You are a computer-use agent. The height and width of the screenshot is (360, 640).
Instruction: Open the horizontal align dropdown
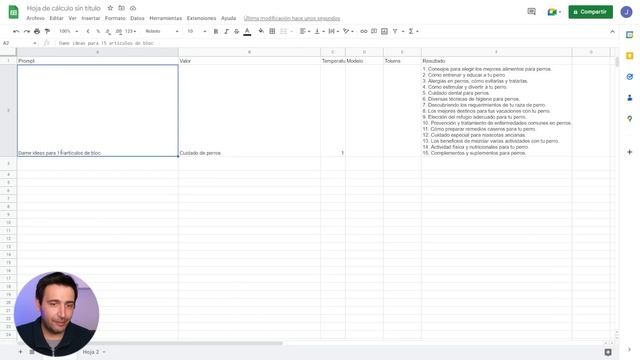tap(304, 31)
